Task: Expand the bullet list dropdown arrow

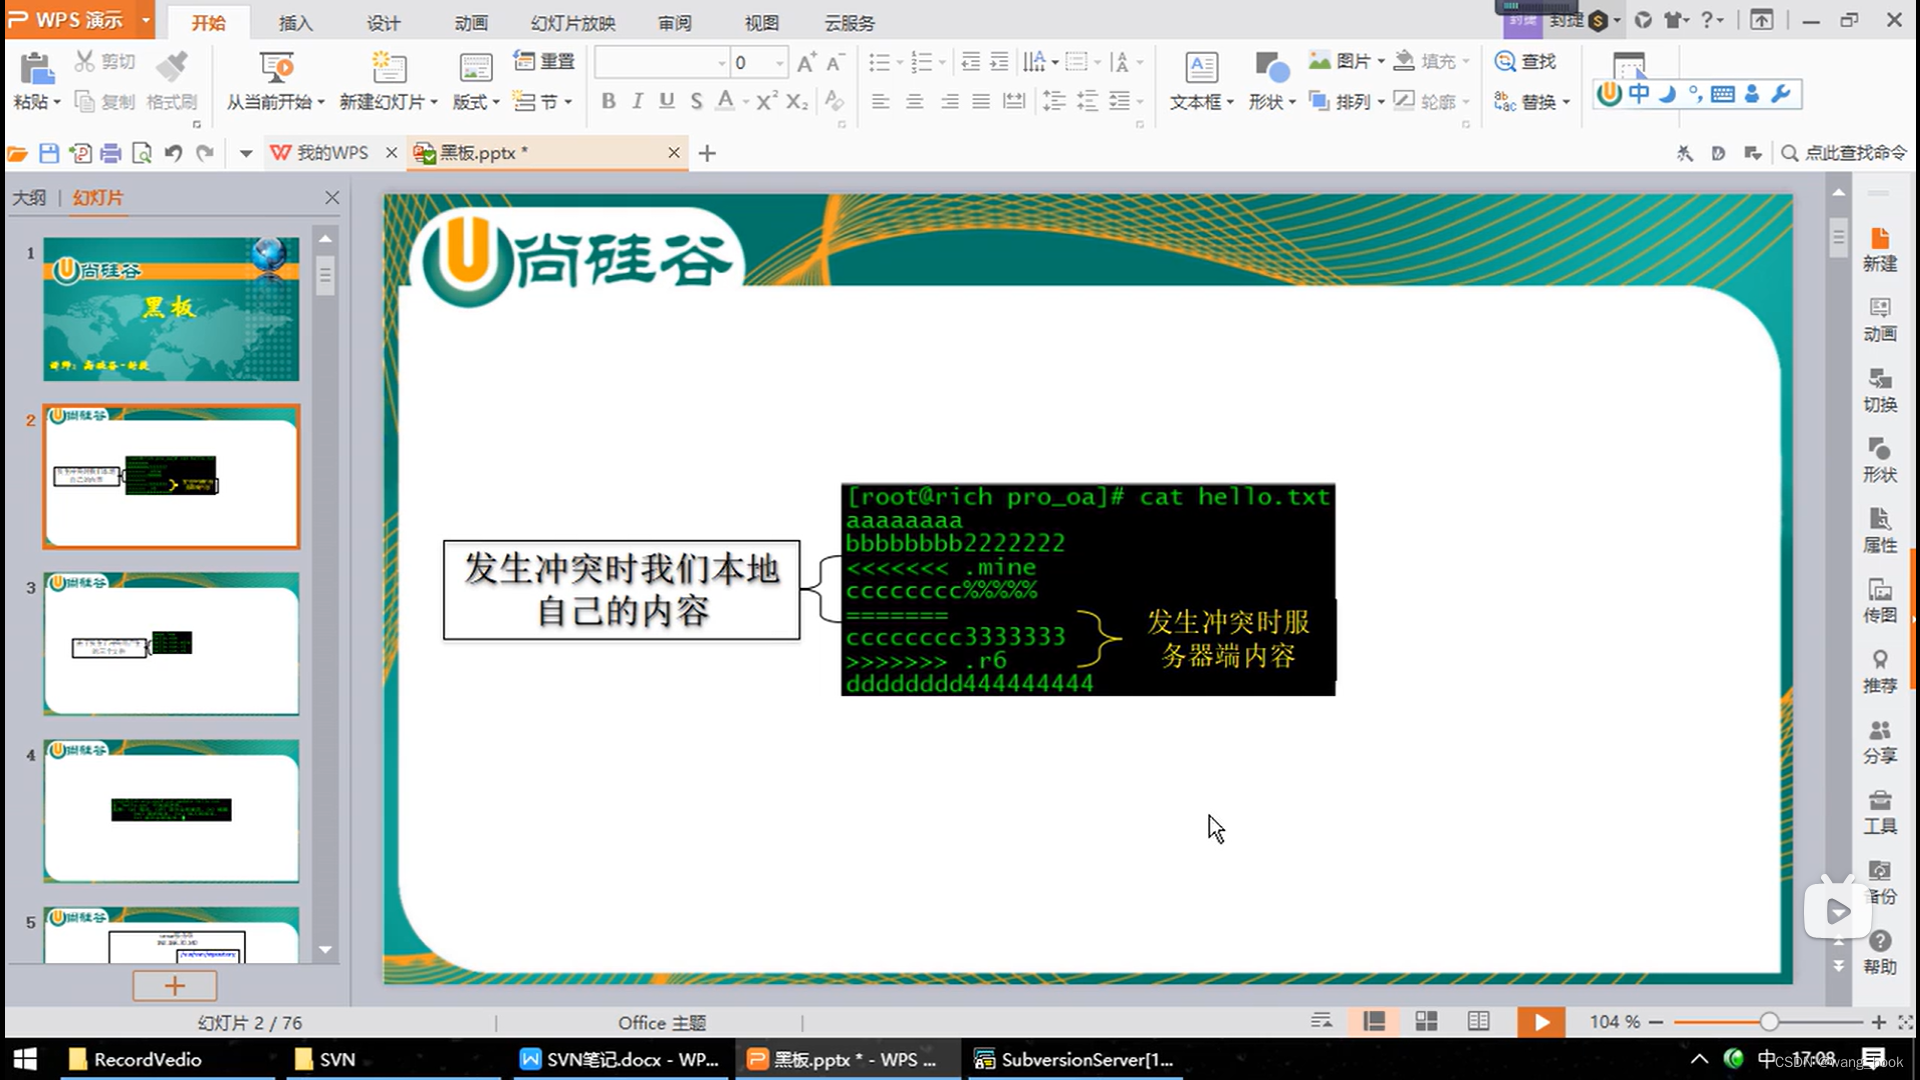Action: coord(900,63)
